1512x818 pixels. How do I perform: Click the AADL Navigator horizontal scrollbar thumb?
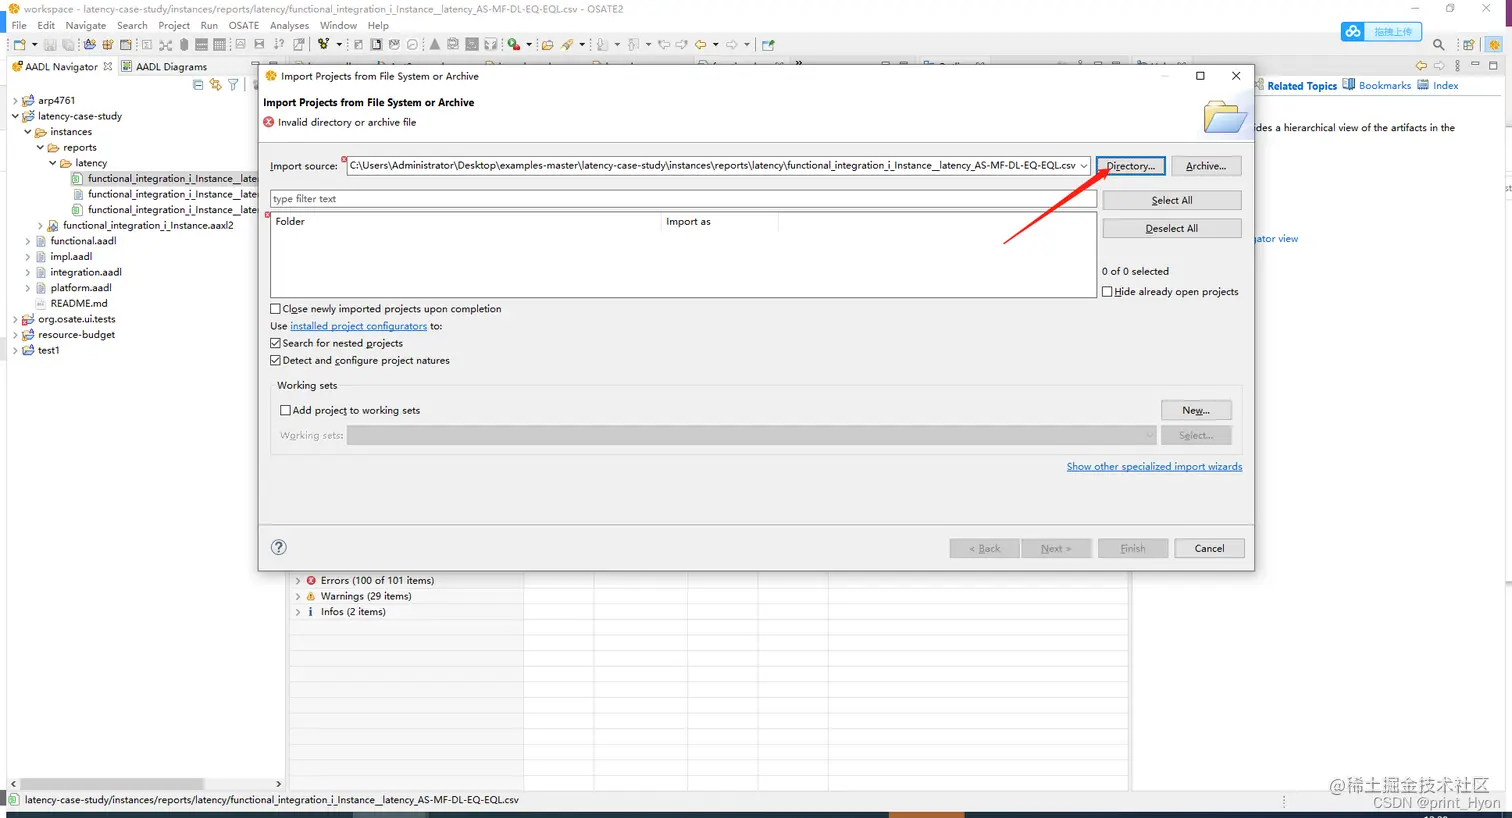112,784
